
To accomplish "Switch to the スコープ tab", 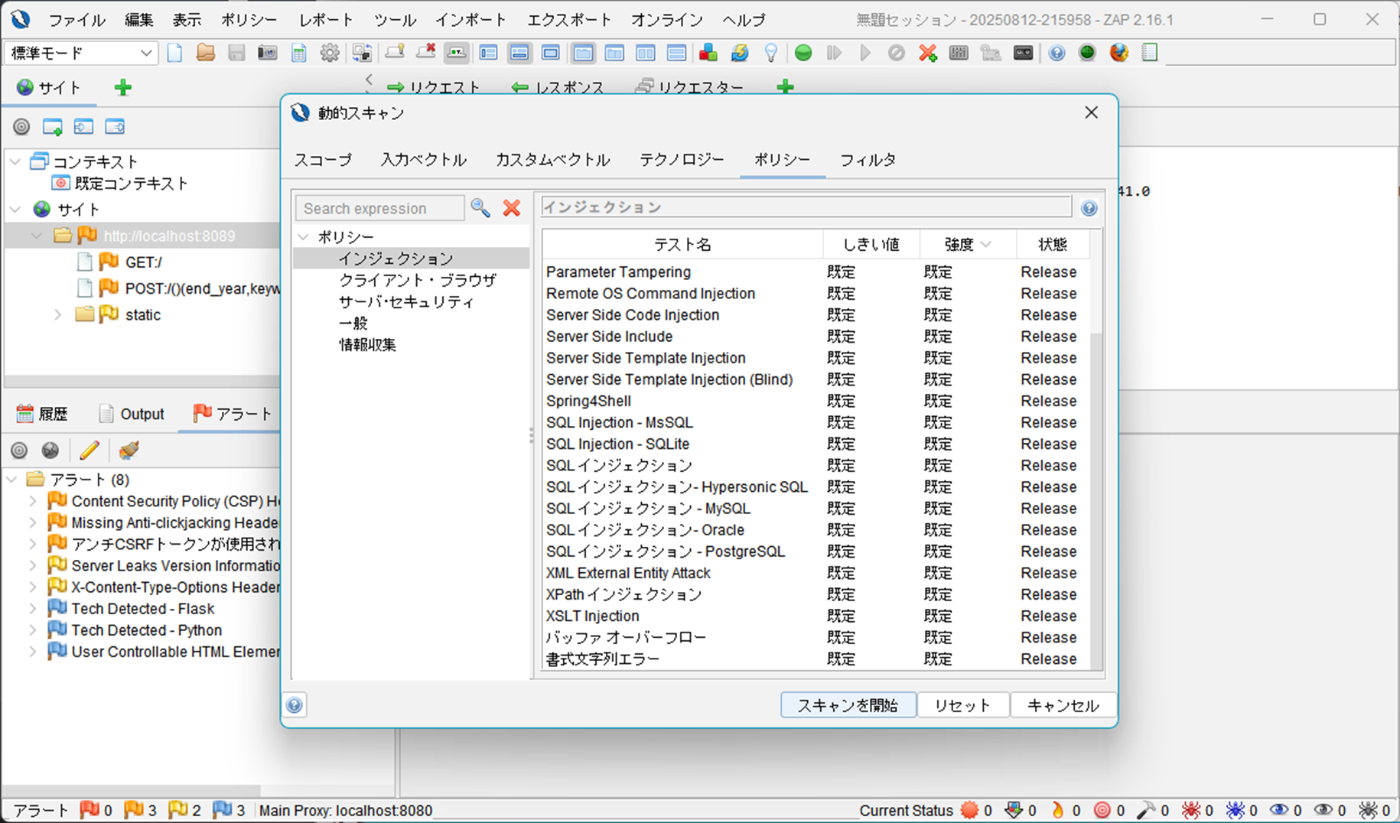I will (323, 160).
